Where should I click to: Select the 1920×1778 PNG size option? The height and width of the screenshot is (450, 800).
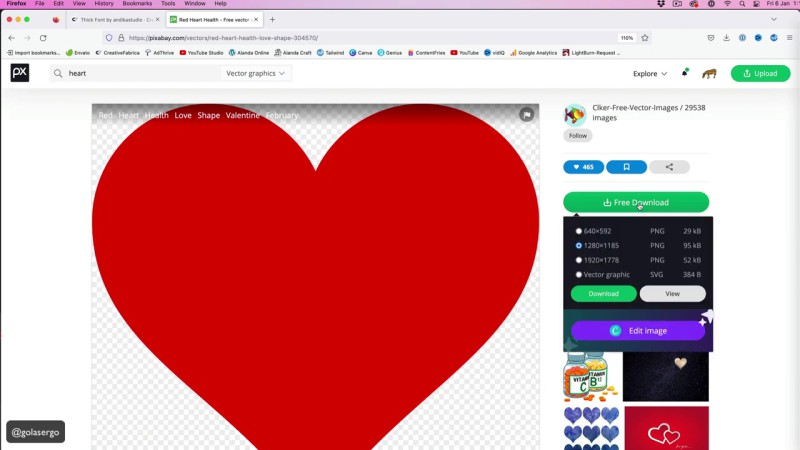[x=579, y=260]
